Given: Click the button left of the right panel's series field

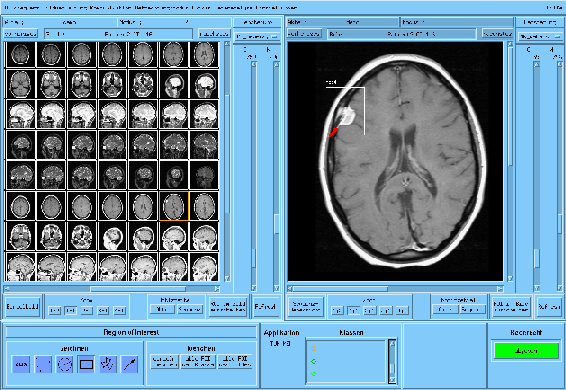Looking at the screenshot, I should coord(304,34).
